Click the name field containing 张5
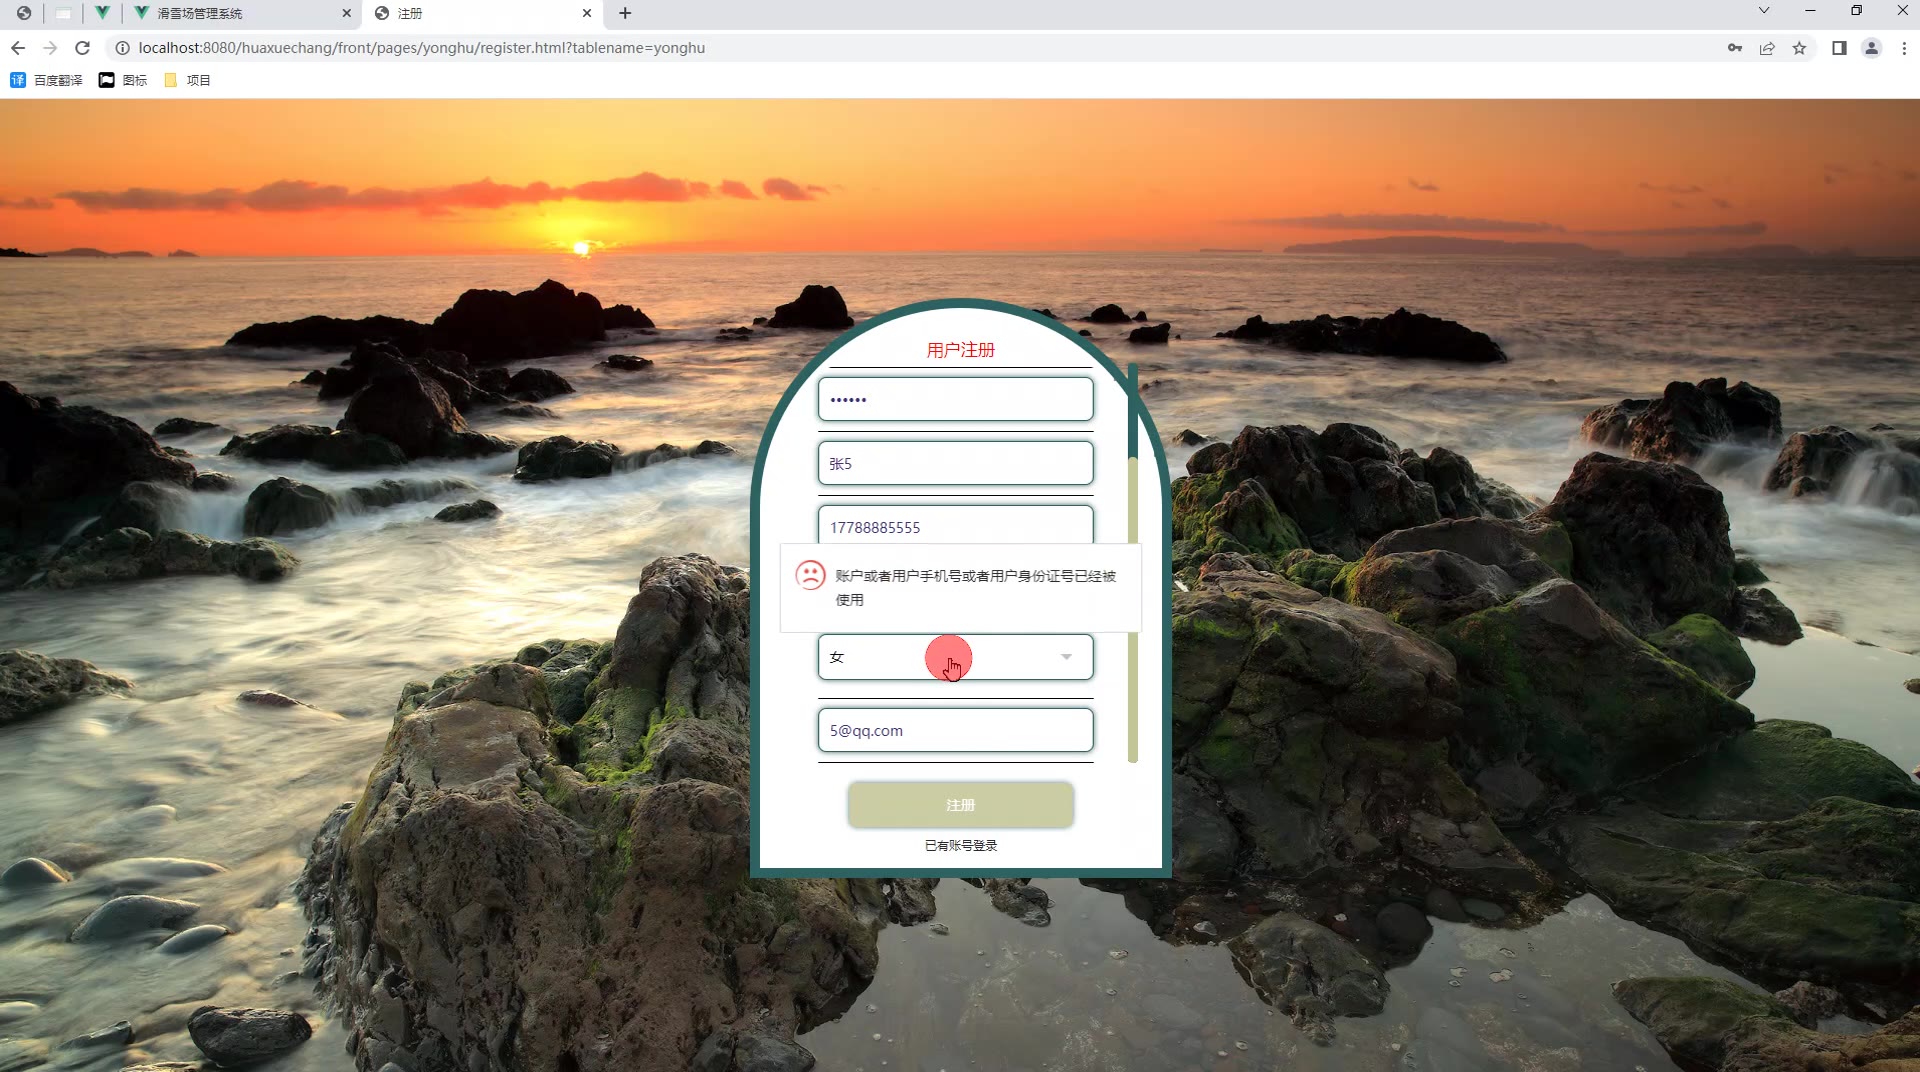The width and height of the screenshot is (1920, 1072). click(955, 463)
